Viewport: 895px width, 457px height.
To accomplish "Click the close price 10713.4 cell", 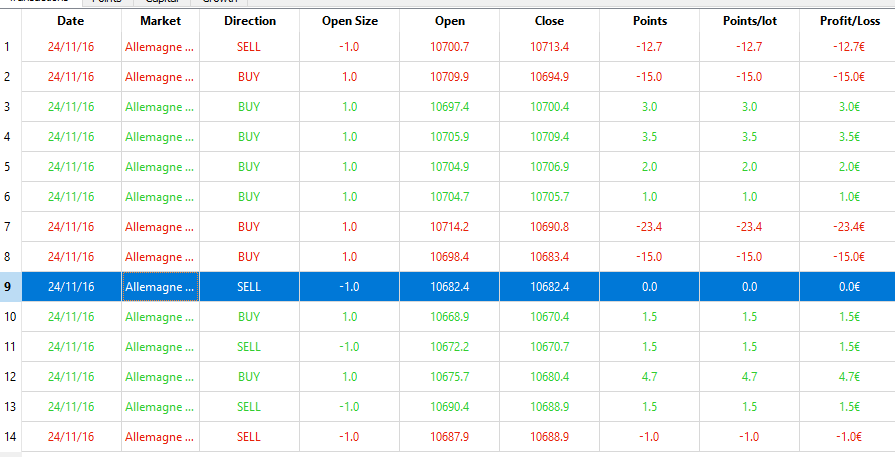I will pos(549,47).
